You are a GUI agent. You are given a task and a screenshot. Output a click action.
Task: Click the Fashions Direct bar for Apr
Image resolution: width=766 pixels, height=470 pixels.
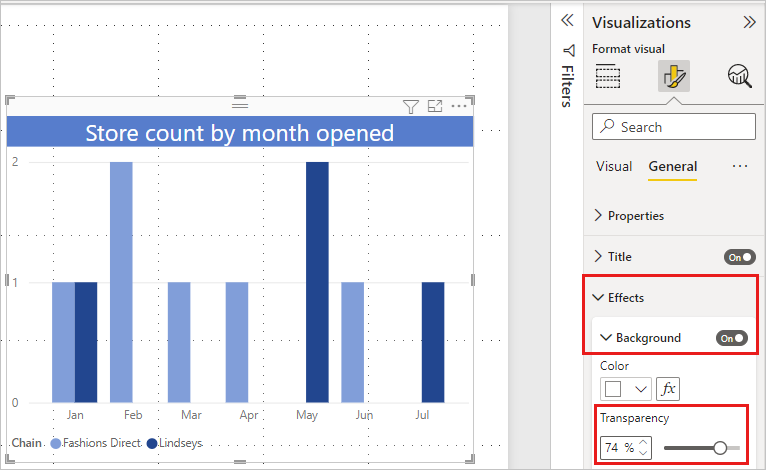point(237,342)
